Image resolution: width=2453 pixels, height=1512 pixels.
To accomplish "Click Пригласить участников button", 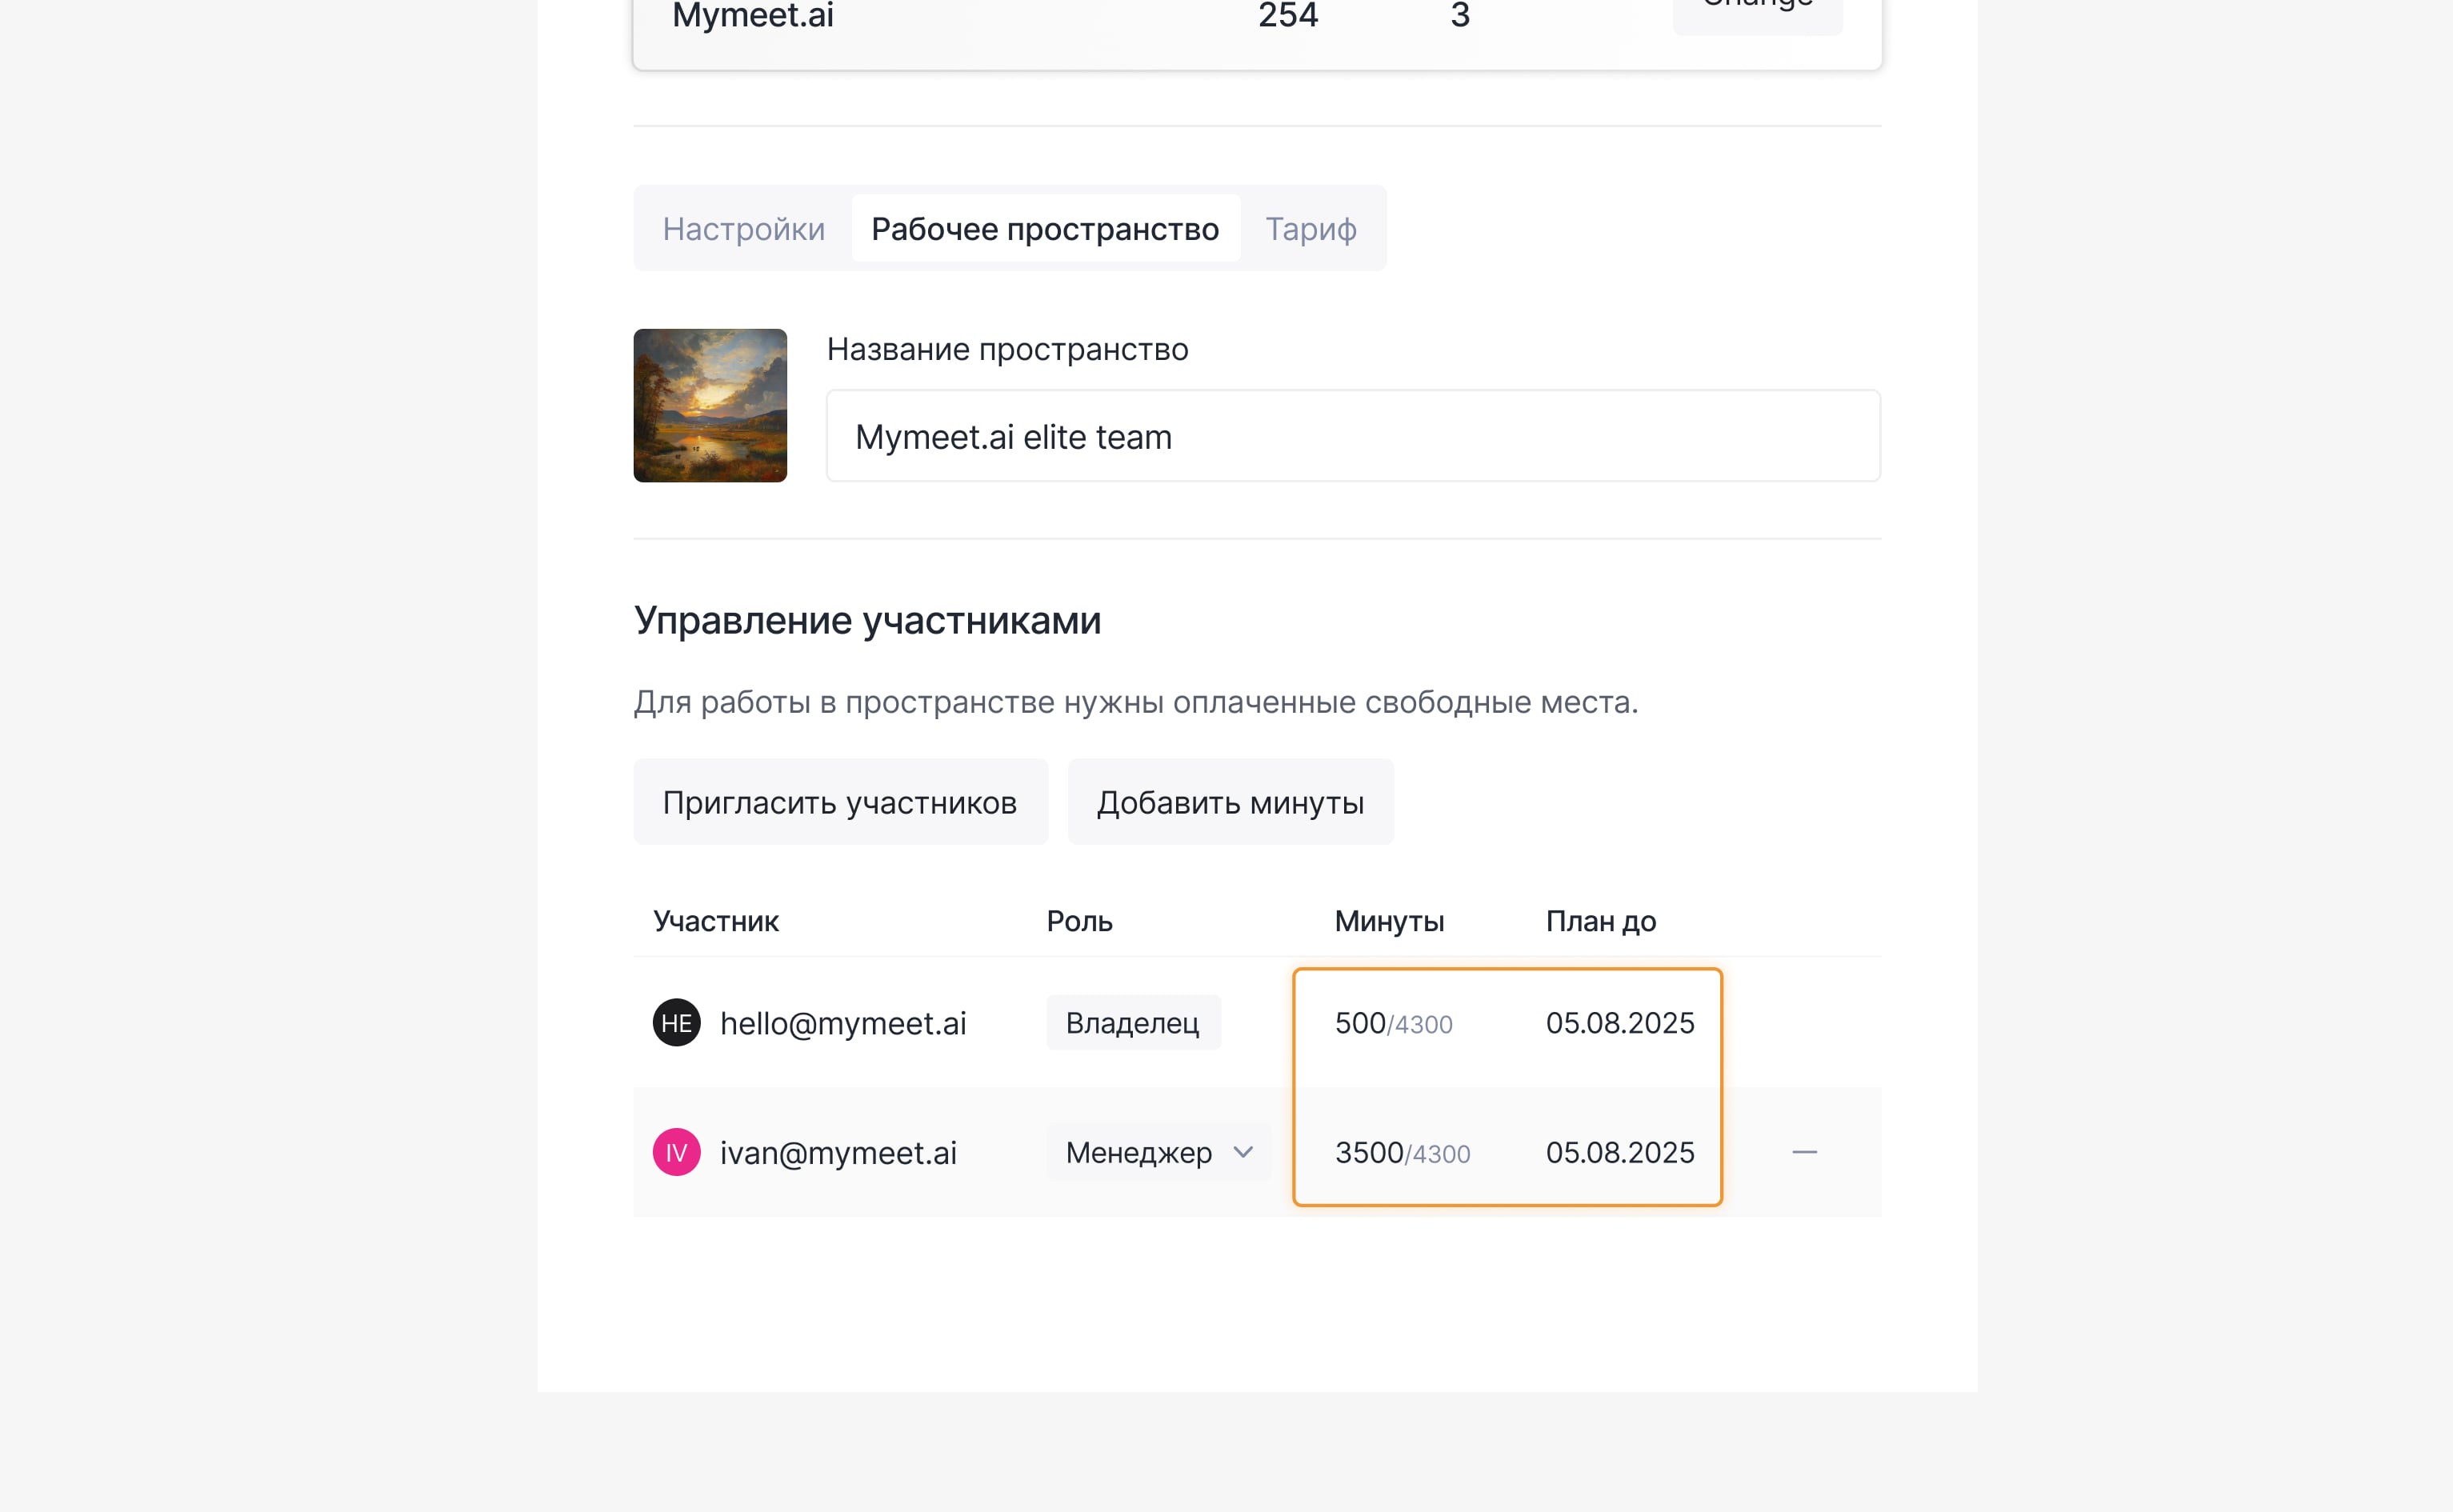I will point(840,802).
